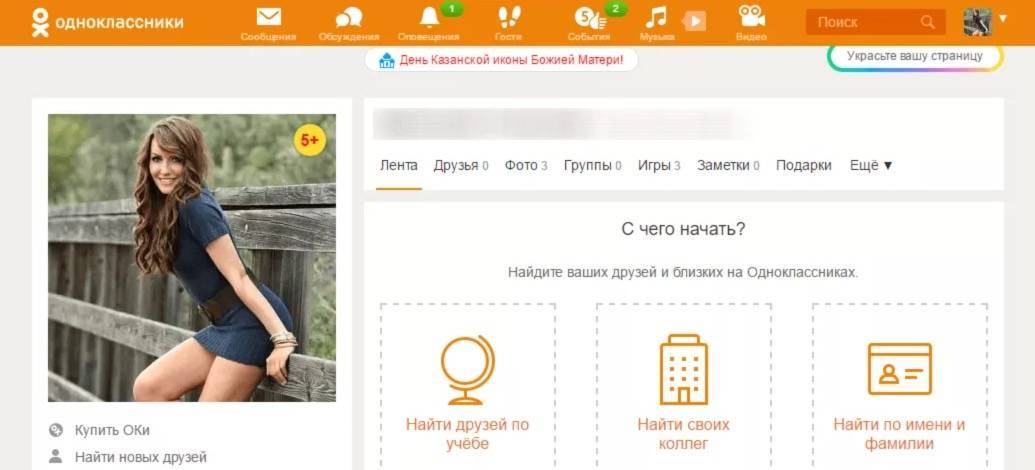1035x470 pixels.
Task: Expand the Ещё dropdown menu
Action: 871,166
